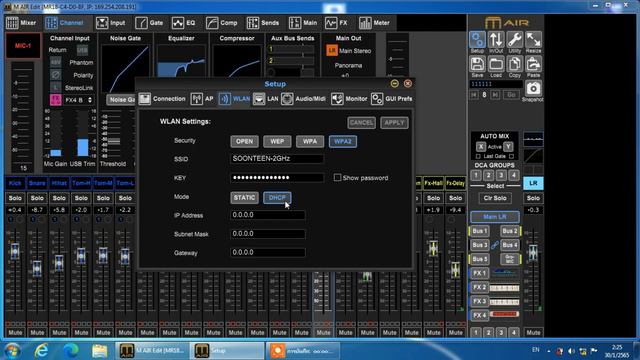Click the Mic Gain level bar
This screenshot has height=360, width=640.
[56, 133]
